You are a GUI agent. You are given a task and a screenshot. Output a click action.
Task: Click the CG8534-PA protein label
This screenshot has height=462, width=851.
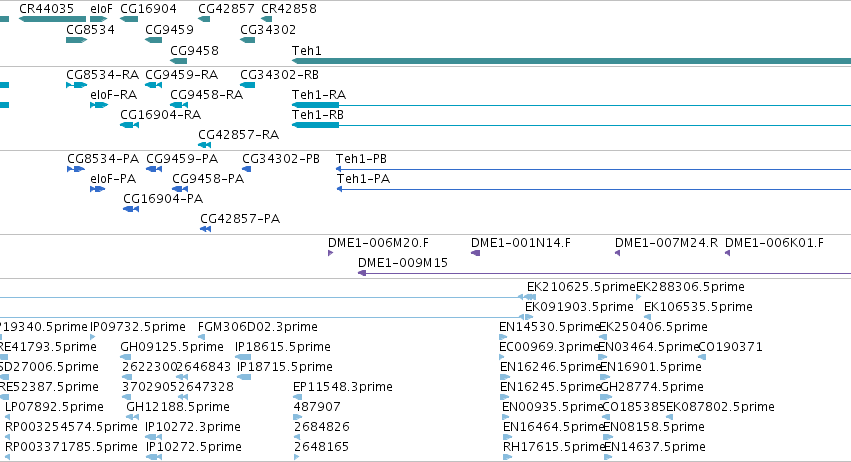(103, 159)
